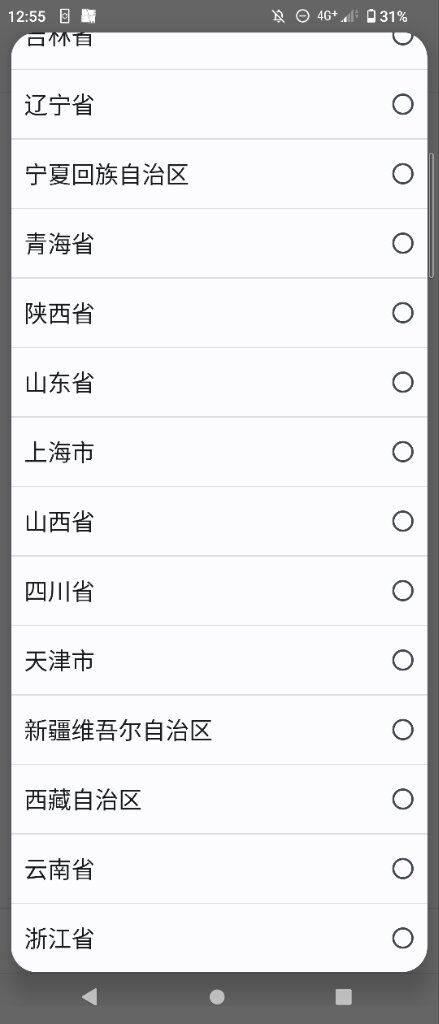Viewport: 439px width, 1024px height.
Task: Choose the 新疆维吾尔自治区 list item
Action: (220, 730)
